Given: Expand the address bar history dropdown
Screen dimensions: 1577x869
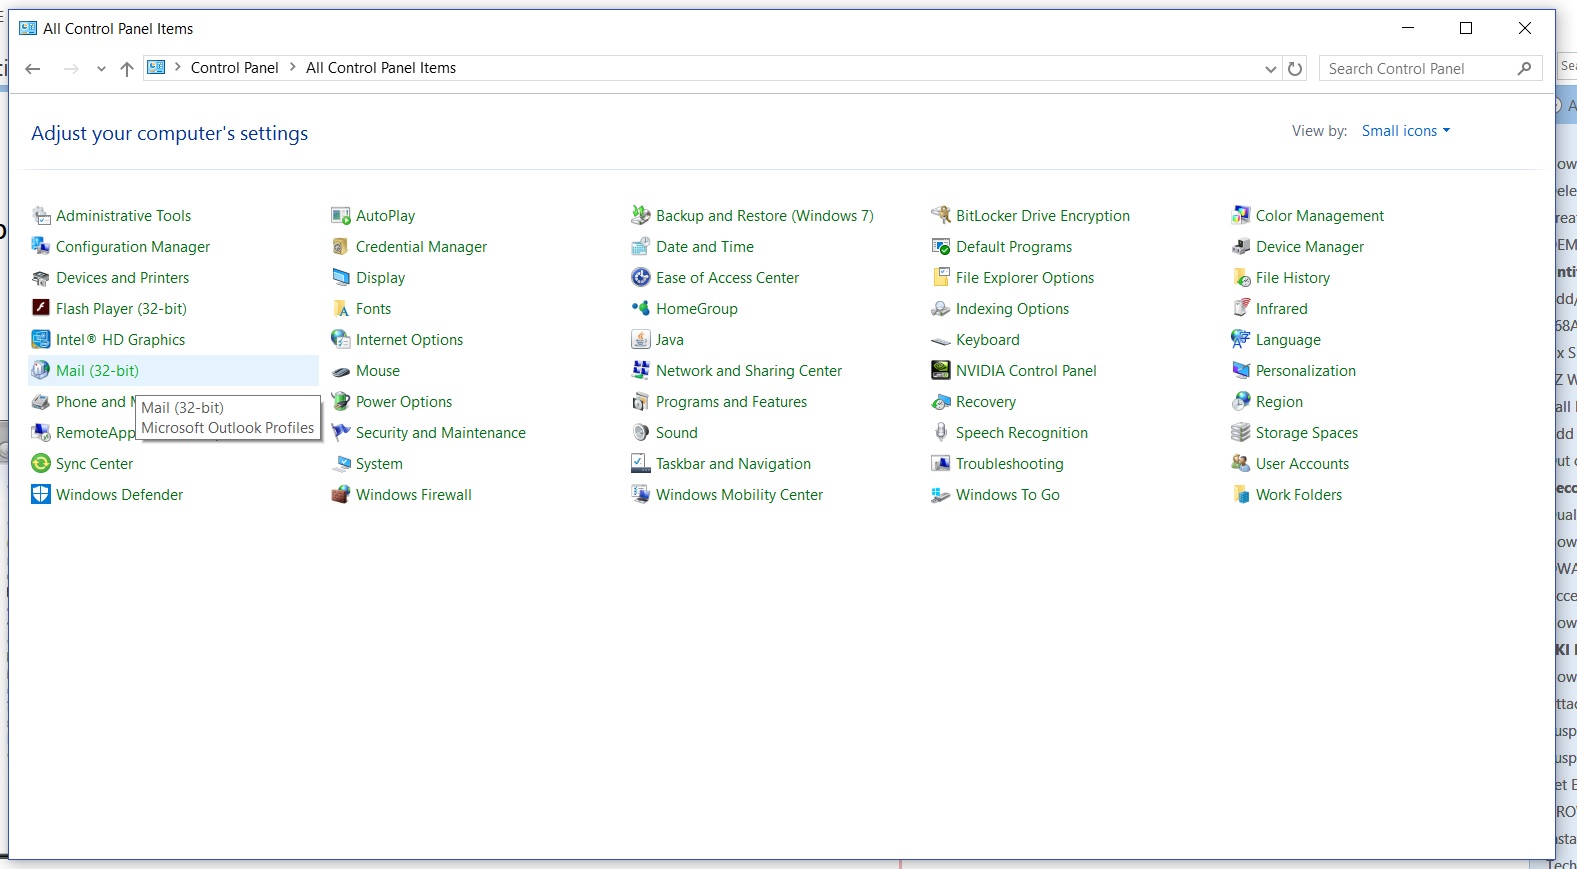Looking at the screenshot, I should (x=1271, y=69).
